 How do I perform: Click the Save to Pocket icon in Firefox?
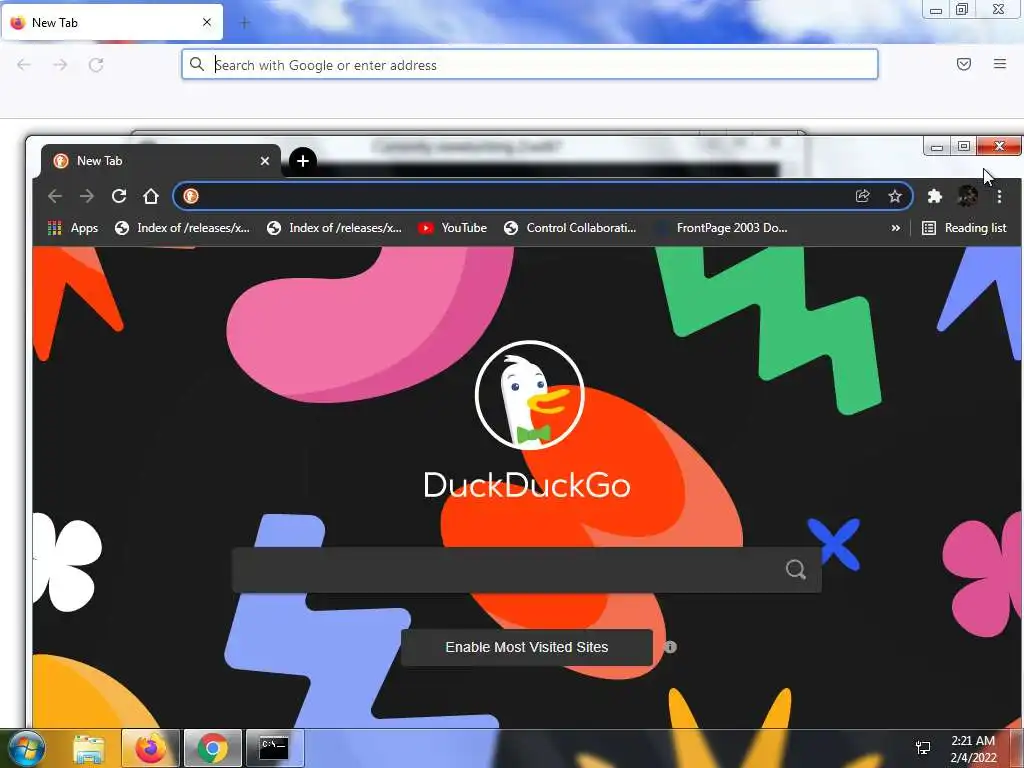[x=964, y=64]
